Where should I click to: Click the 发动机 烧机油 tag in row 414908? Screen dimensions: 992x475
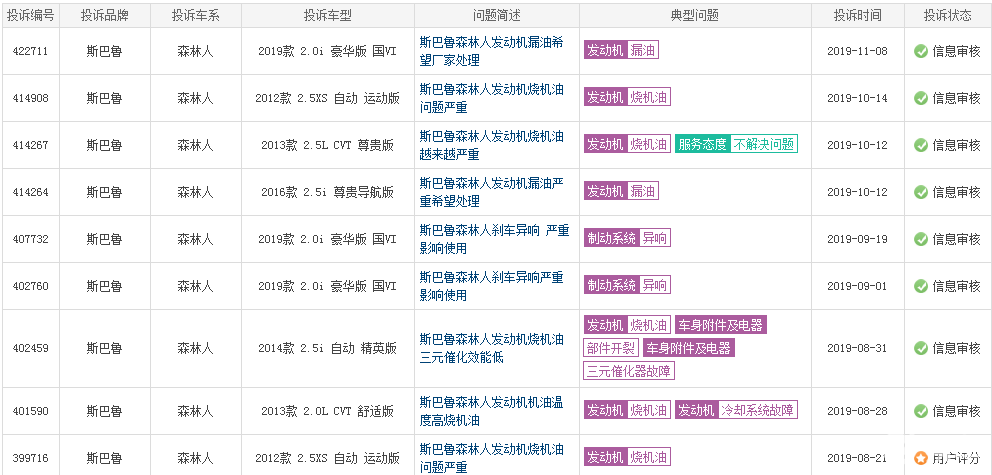pos(627,97)
